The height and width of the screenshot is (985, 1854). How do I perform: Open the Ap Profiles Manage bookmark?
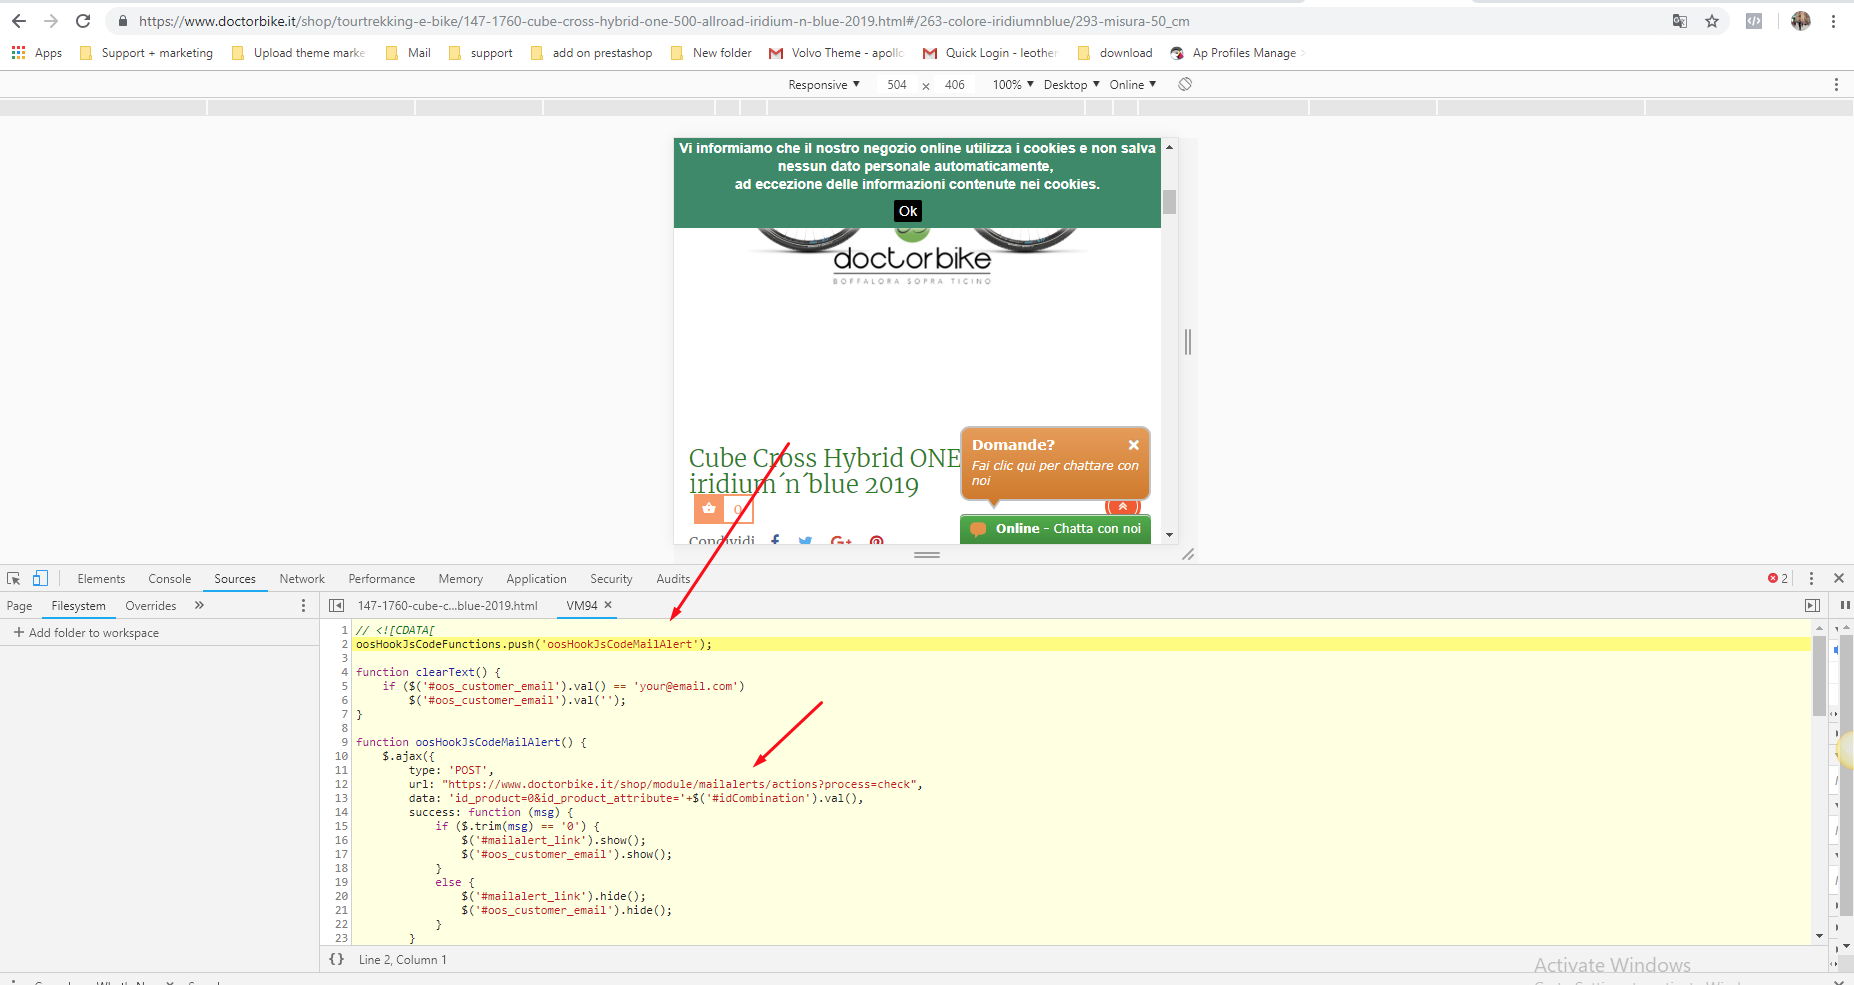coord(1233,53)
